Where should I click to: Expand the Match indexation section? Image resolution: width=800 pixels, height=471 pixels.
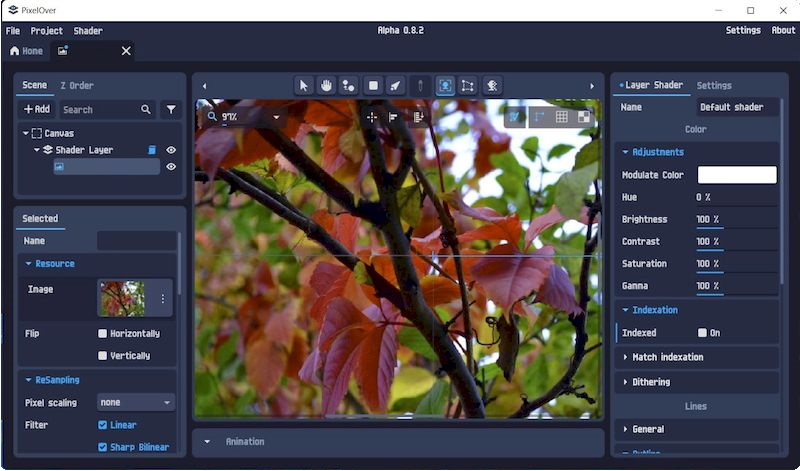[x=667, y=357]
